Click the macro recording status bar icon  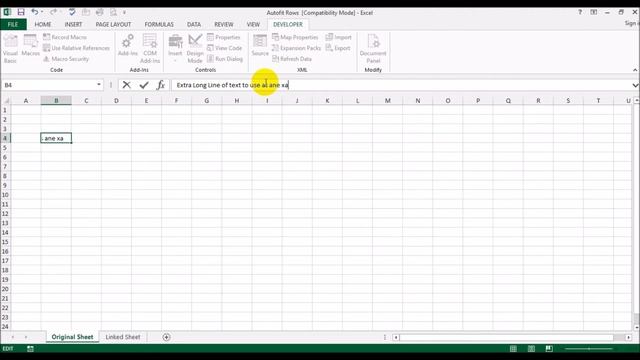tap(30, 349)
